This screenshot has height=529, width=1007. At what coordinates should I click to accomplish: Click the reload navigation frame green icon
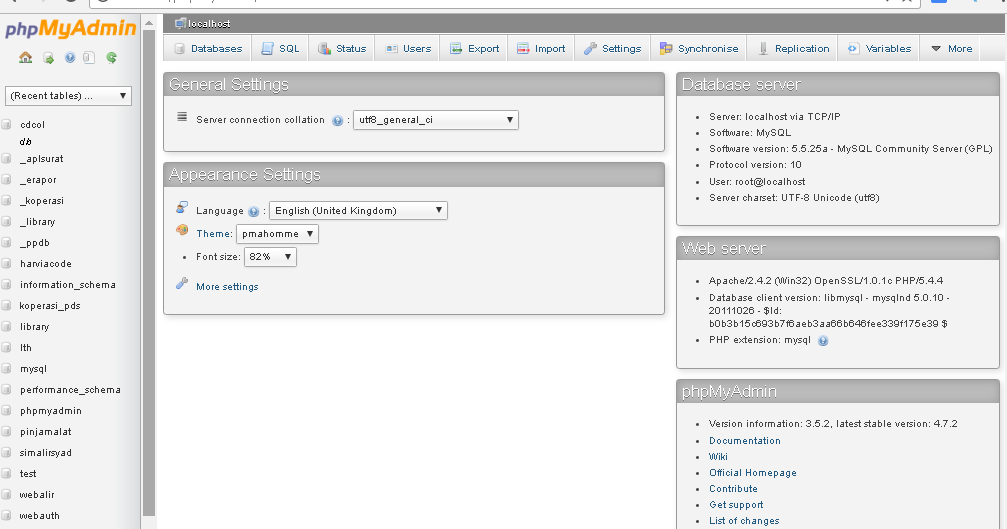pyautogui.click(x=111, y=58)
